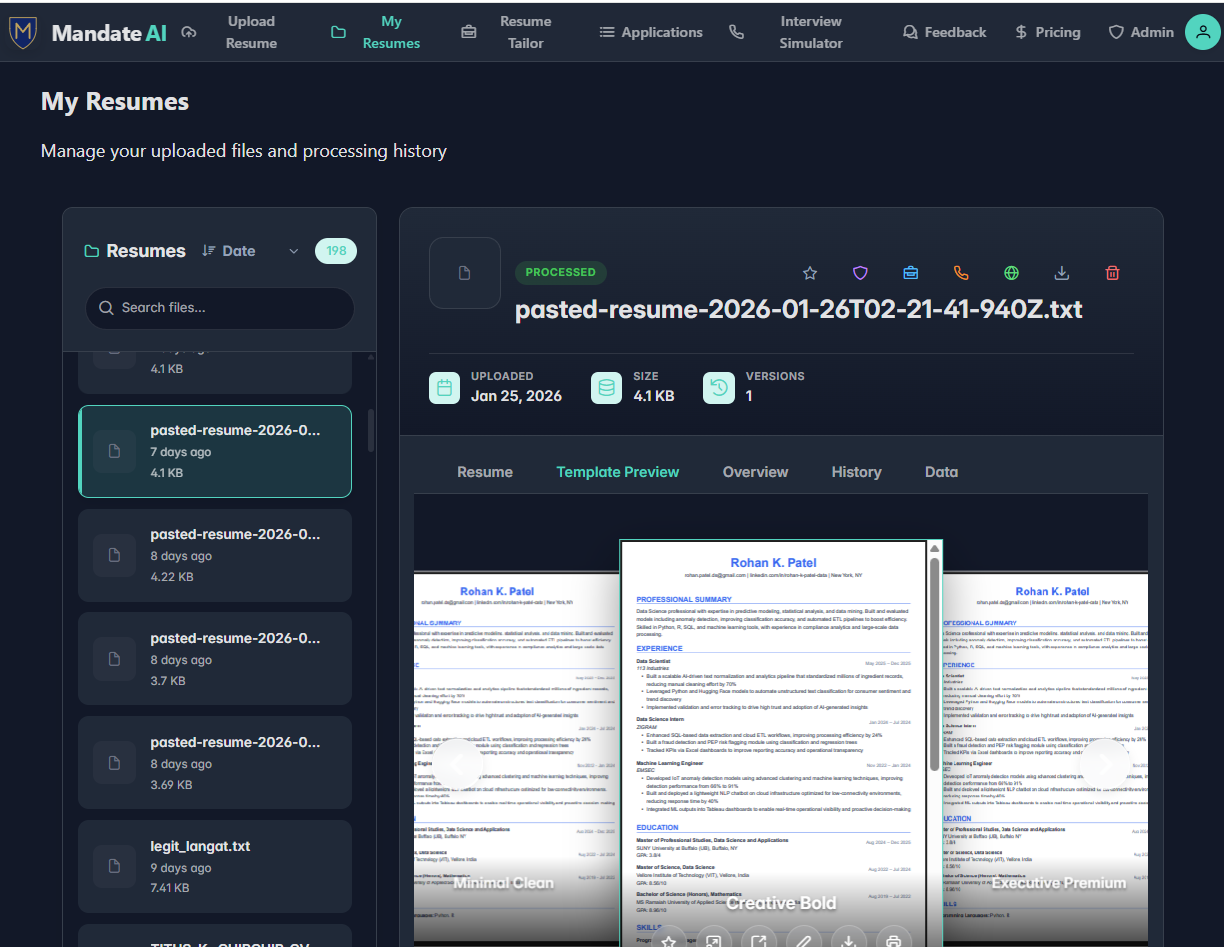Switch to the Overview tab
The height and width of the screenshot is (947, 1224).
tap(755, 471)
